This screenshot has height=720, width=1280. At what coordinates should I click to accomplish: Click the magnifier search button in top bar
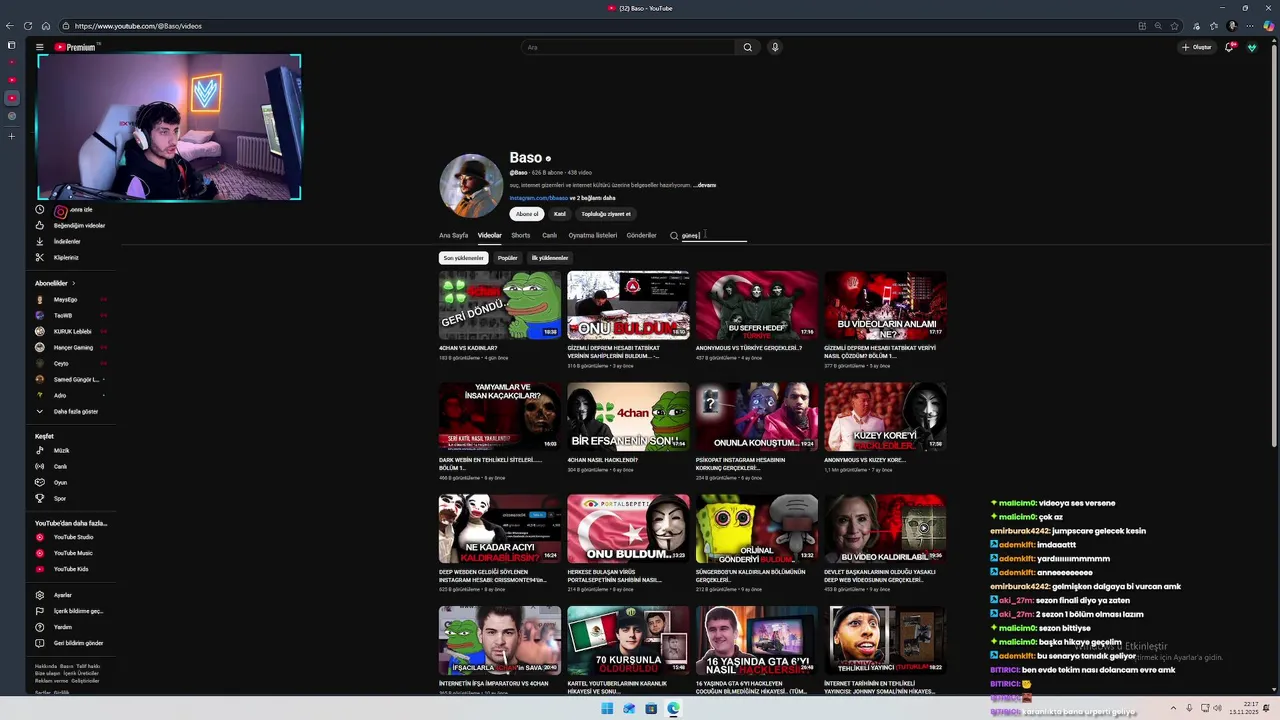[747, 47]
